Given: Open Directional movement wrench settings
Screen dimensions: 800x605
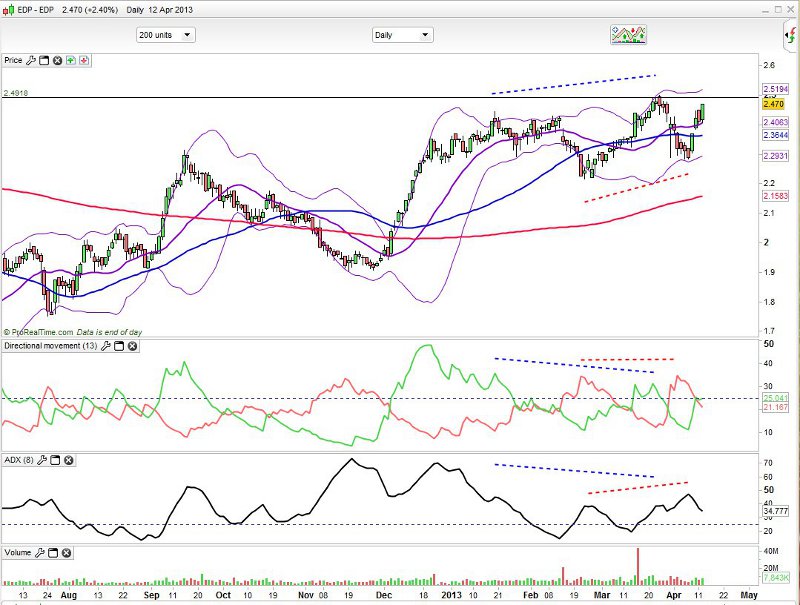Looking at the screenshot, I should tap(106, 346).
